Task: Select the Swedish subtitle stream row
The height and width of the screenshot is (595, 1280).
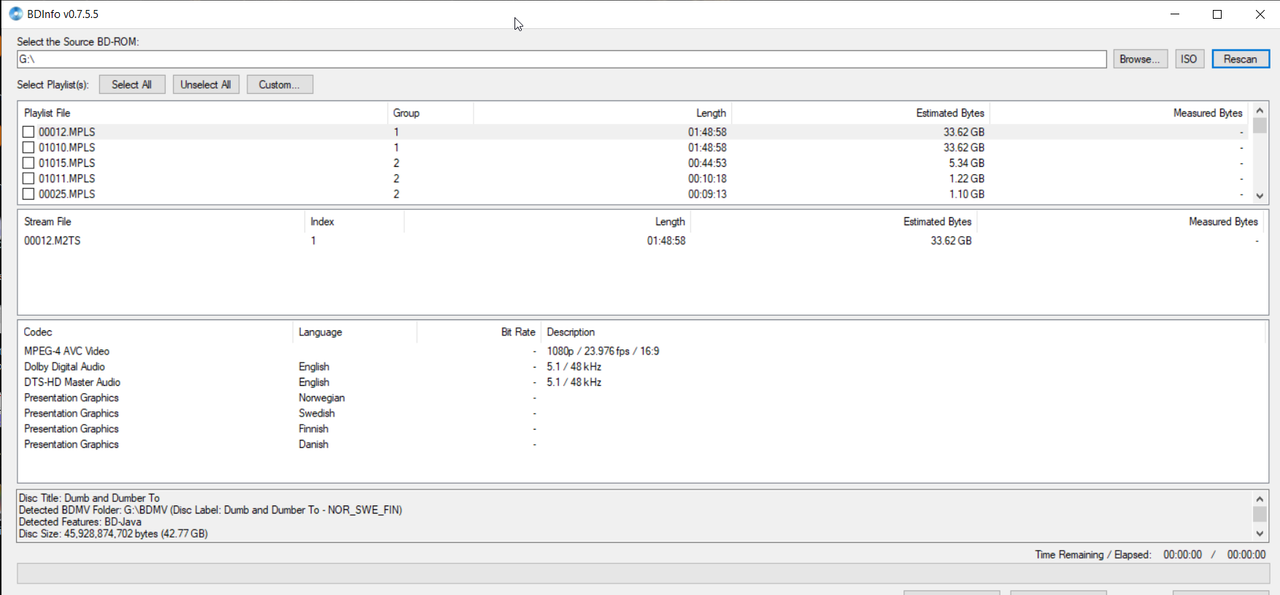Action: coord(641,413)
